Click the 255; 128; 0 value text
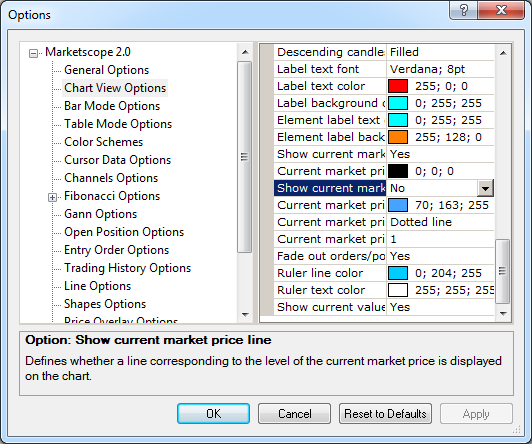This screenshot has width=532, height=444. [448, 137]
